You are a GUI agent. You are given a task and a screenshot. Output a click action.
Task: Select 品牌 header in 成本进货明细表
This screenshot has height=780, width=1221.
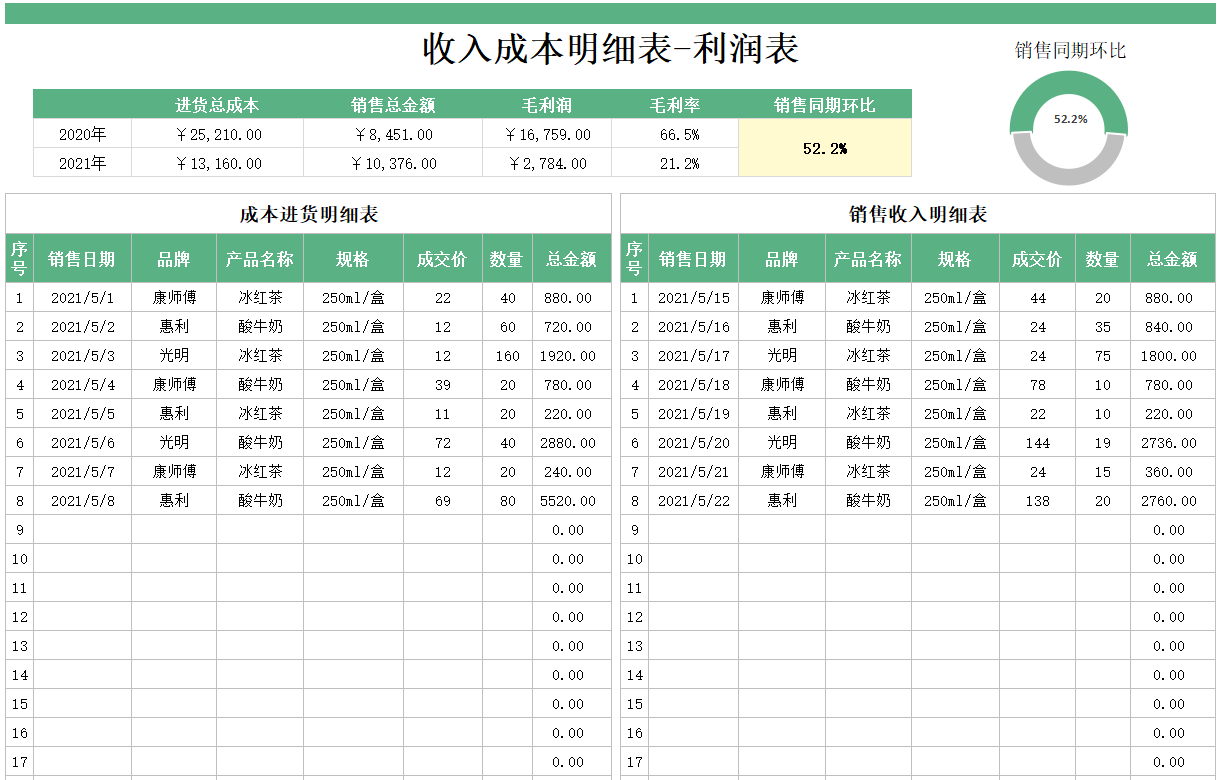174,259
